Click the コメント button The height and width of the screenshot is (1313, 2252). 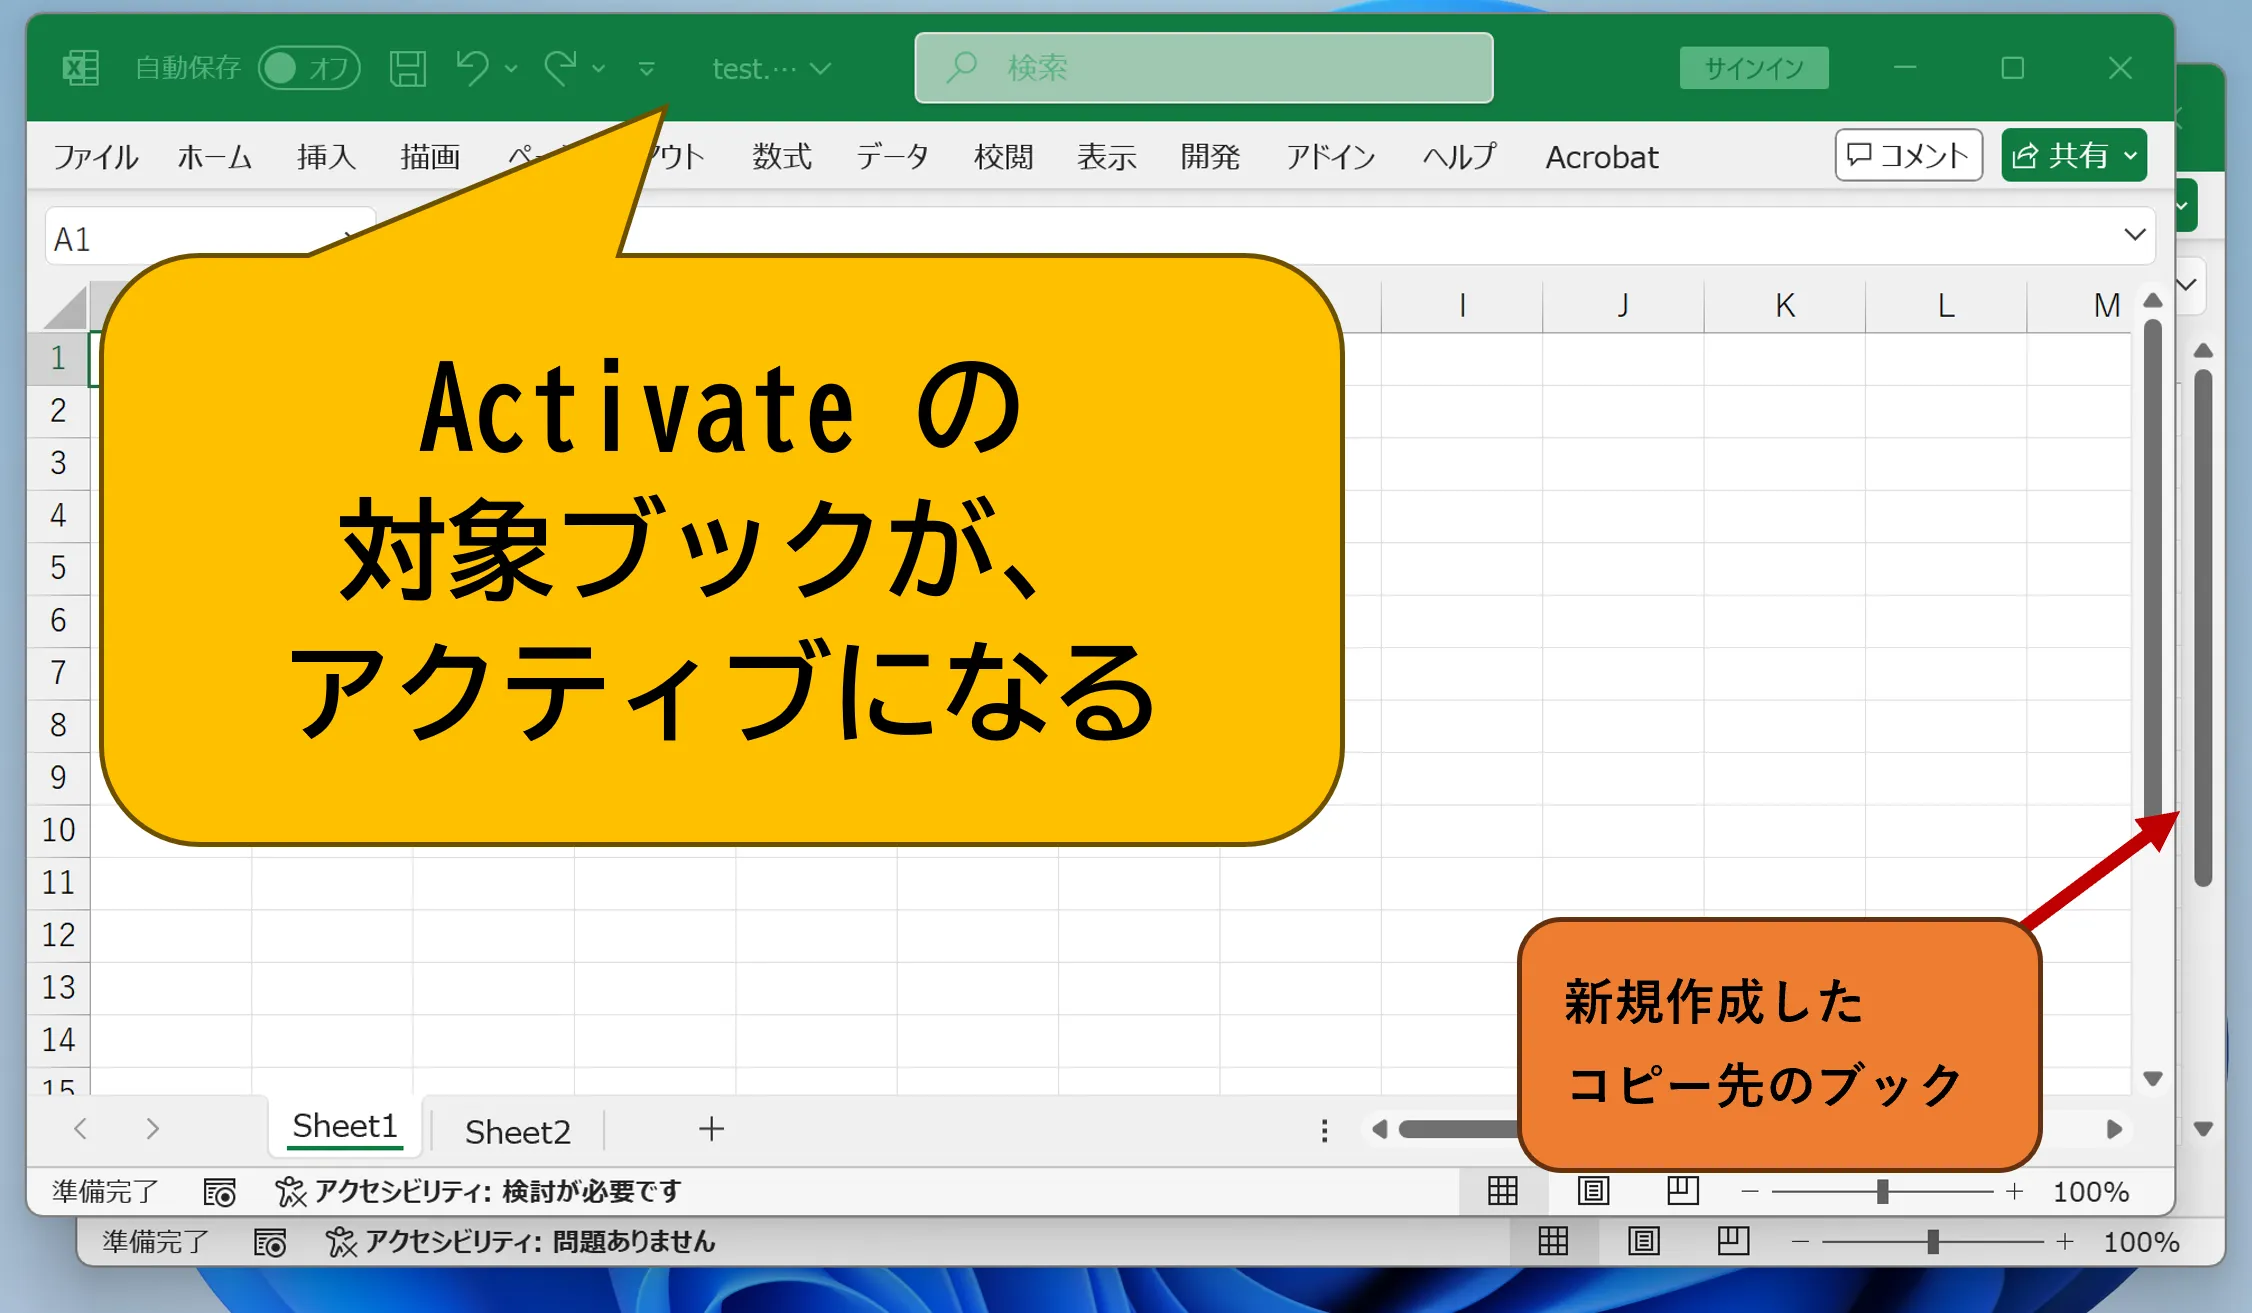pos(1908,156)
